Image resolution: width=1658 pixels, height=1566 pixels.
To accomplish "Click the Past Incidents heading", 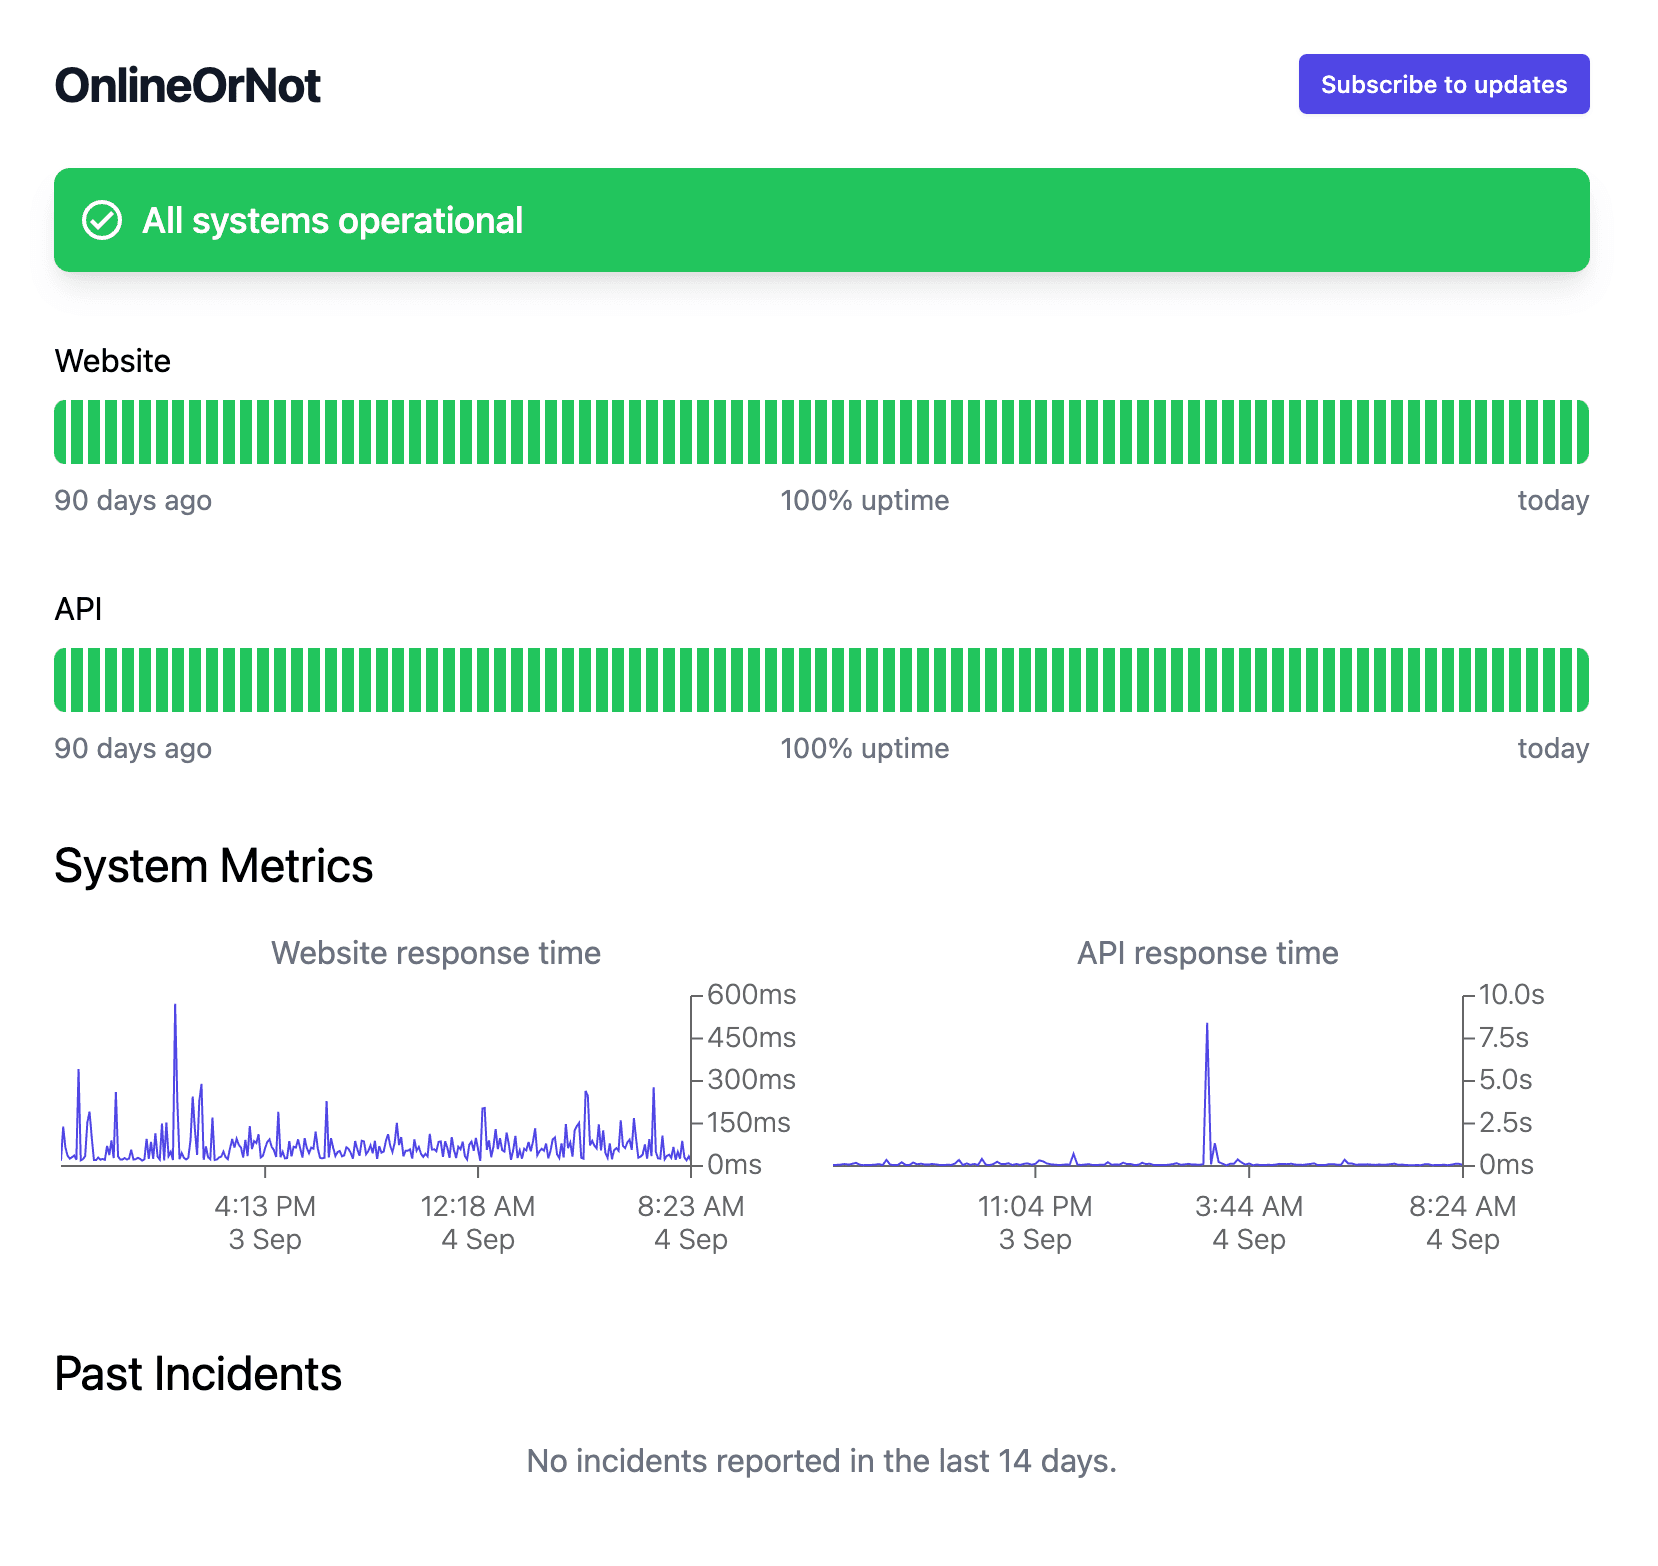I will [x=198, y=1374].
